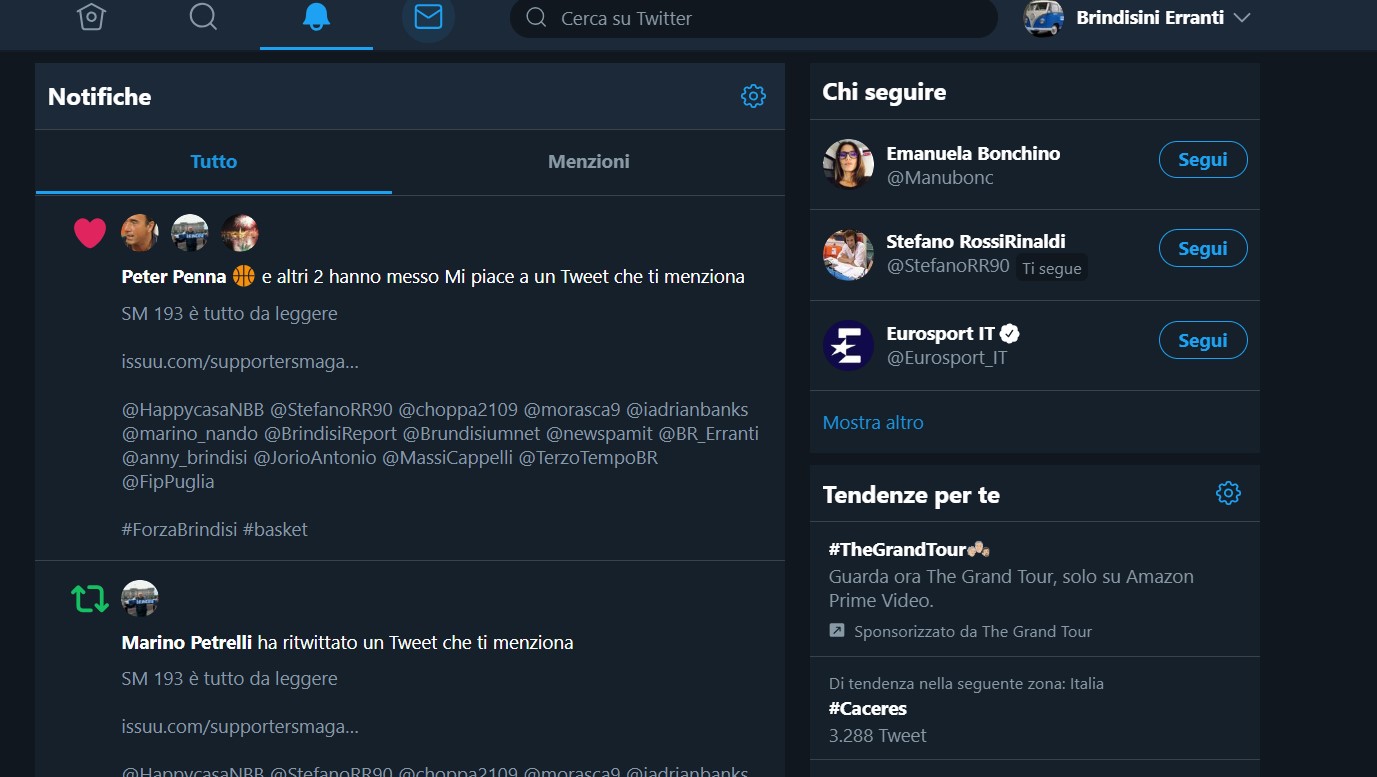Open the Messages envelope icon
Viewport: 1377px width, 777px height.
click(x=428, y=18)
